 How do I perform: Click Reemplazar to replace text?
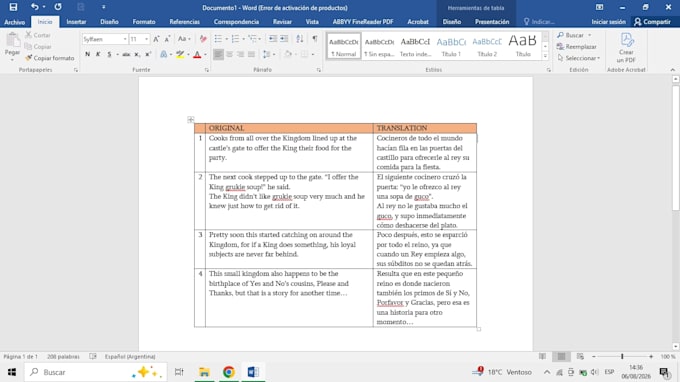[577, 47]
